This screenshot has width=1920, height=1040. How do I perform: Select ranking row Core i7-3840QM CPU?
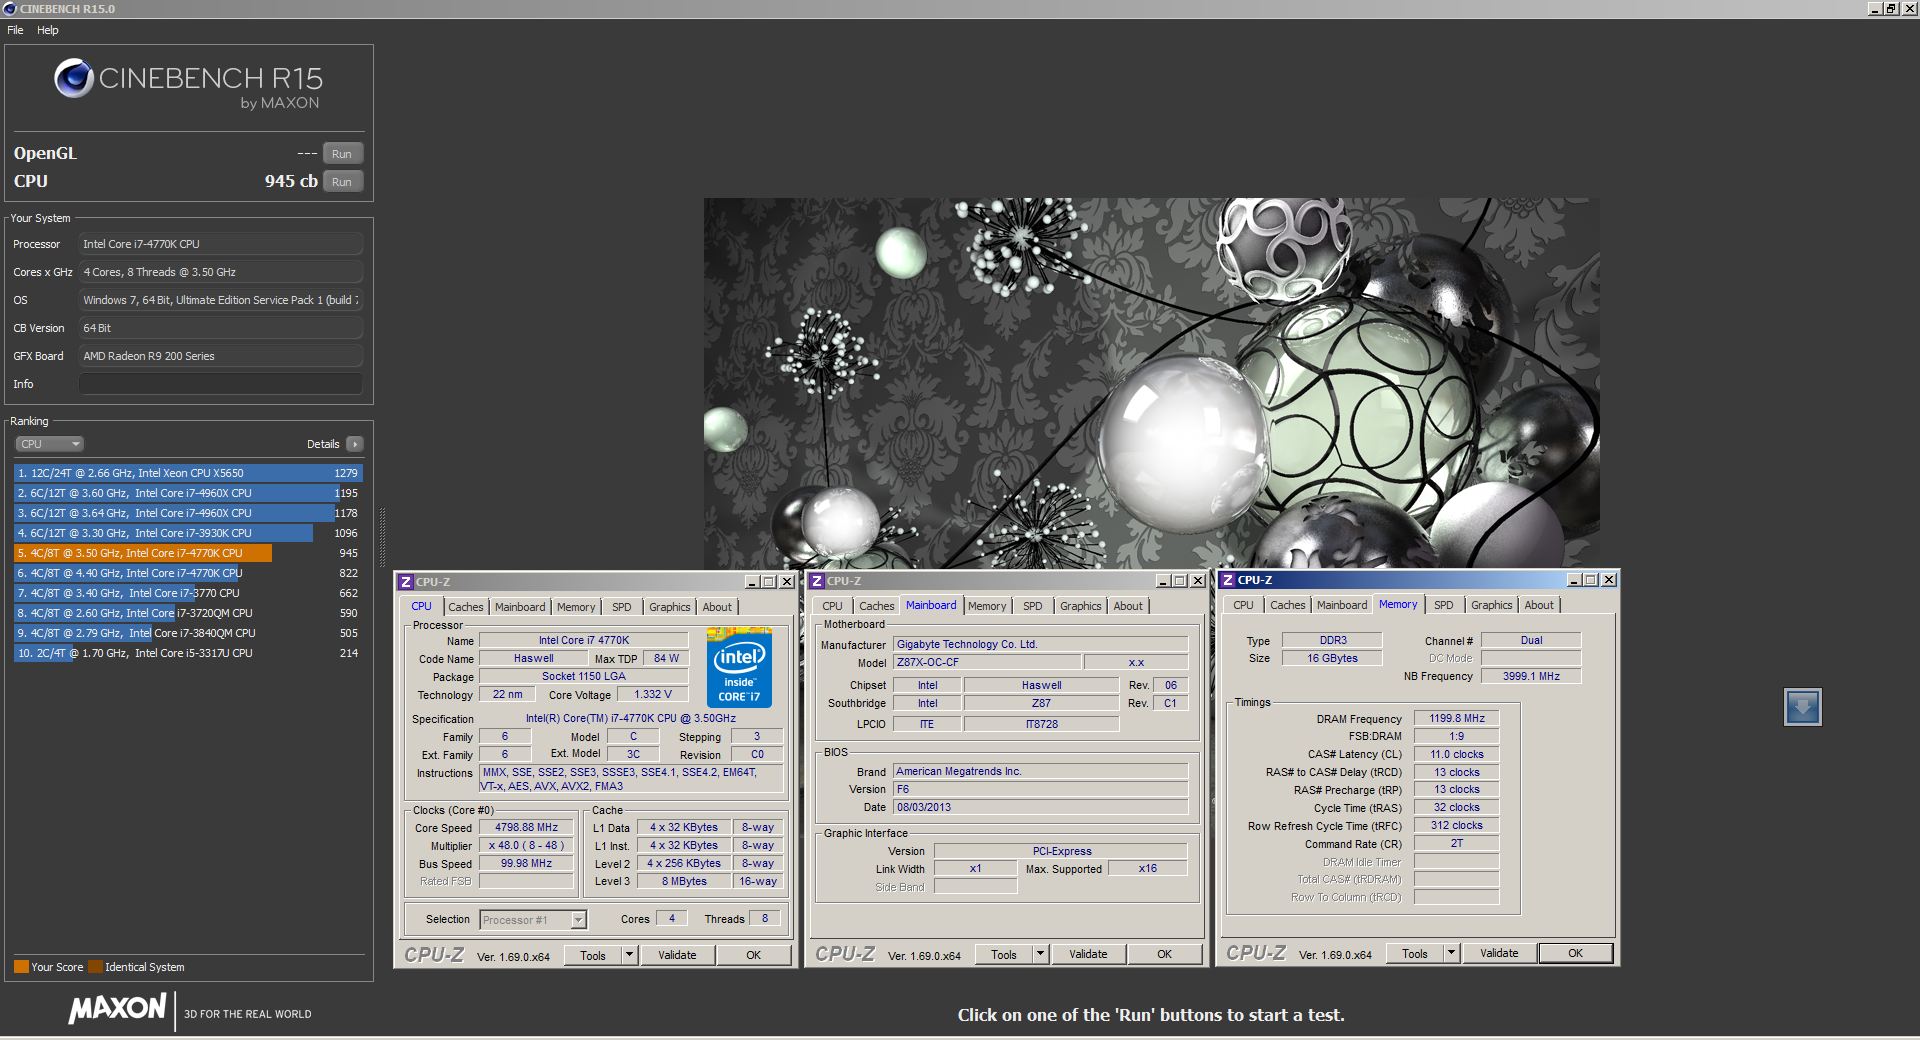pyautogui.click(x=188, y=633)
